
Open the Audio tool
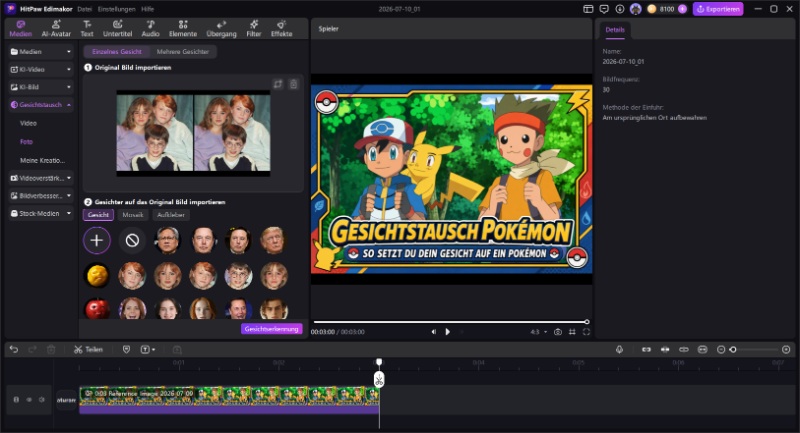point(151,29)
